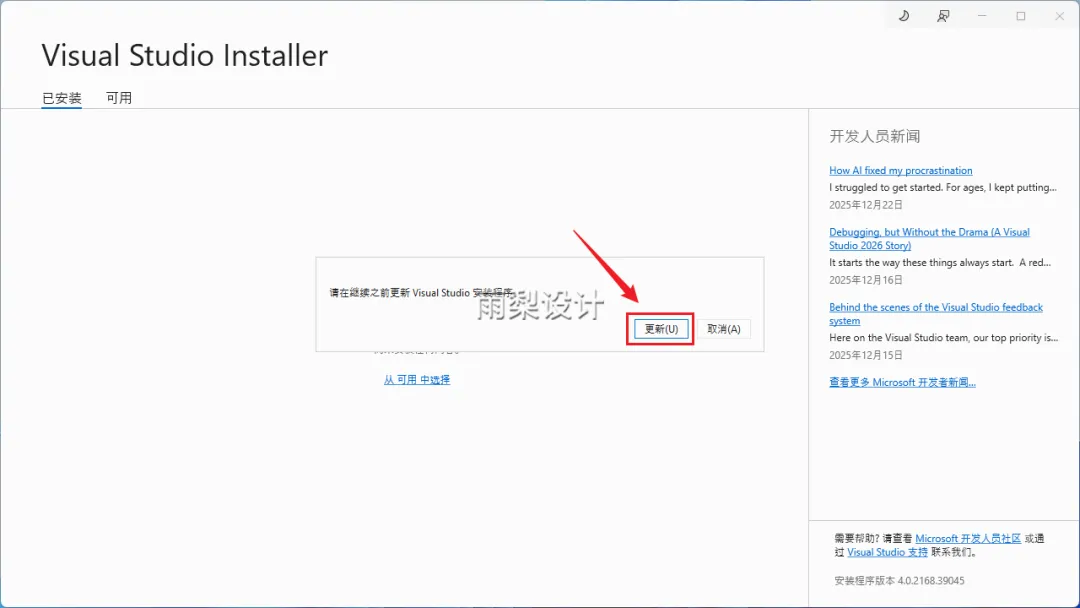The width and height of the screenshot is (1080, 608).
Task: Click the date 2025年12月15日
Action: (x=866, y=355)
